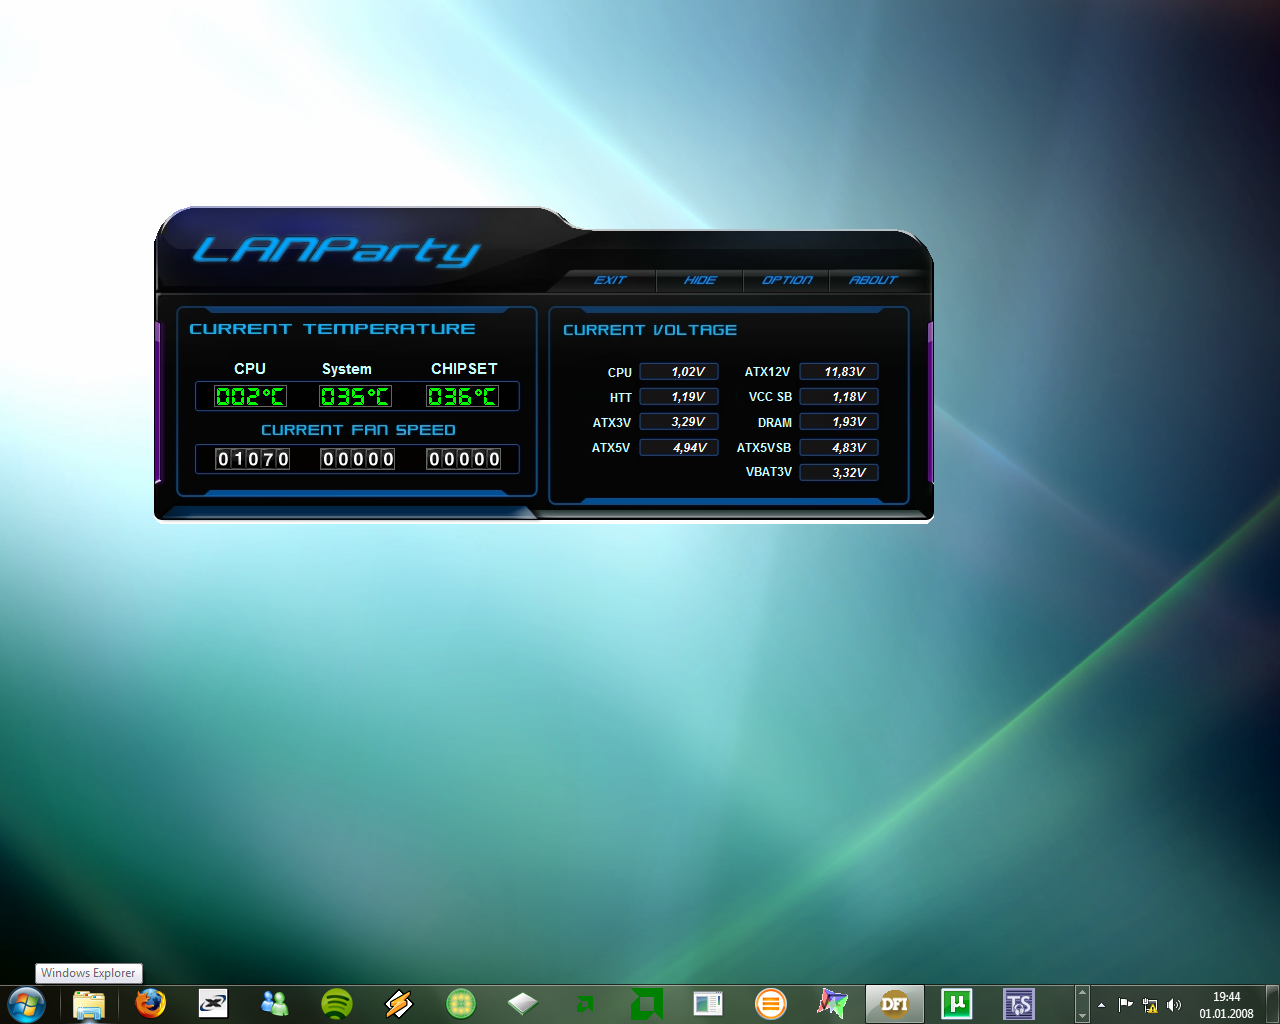Screen dimensions: 1280x1024
Task: Click the large green AMD logo icon
Action: [647, 1003]
